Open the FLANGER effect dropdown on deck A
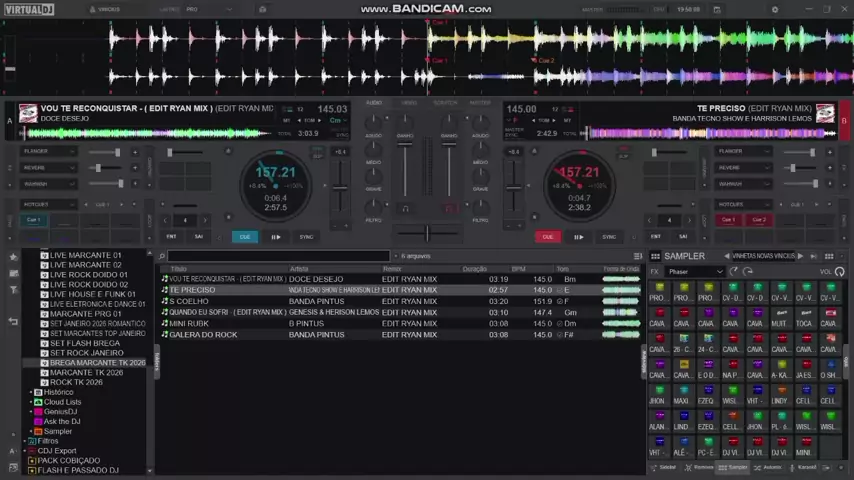 coord(50,152)
